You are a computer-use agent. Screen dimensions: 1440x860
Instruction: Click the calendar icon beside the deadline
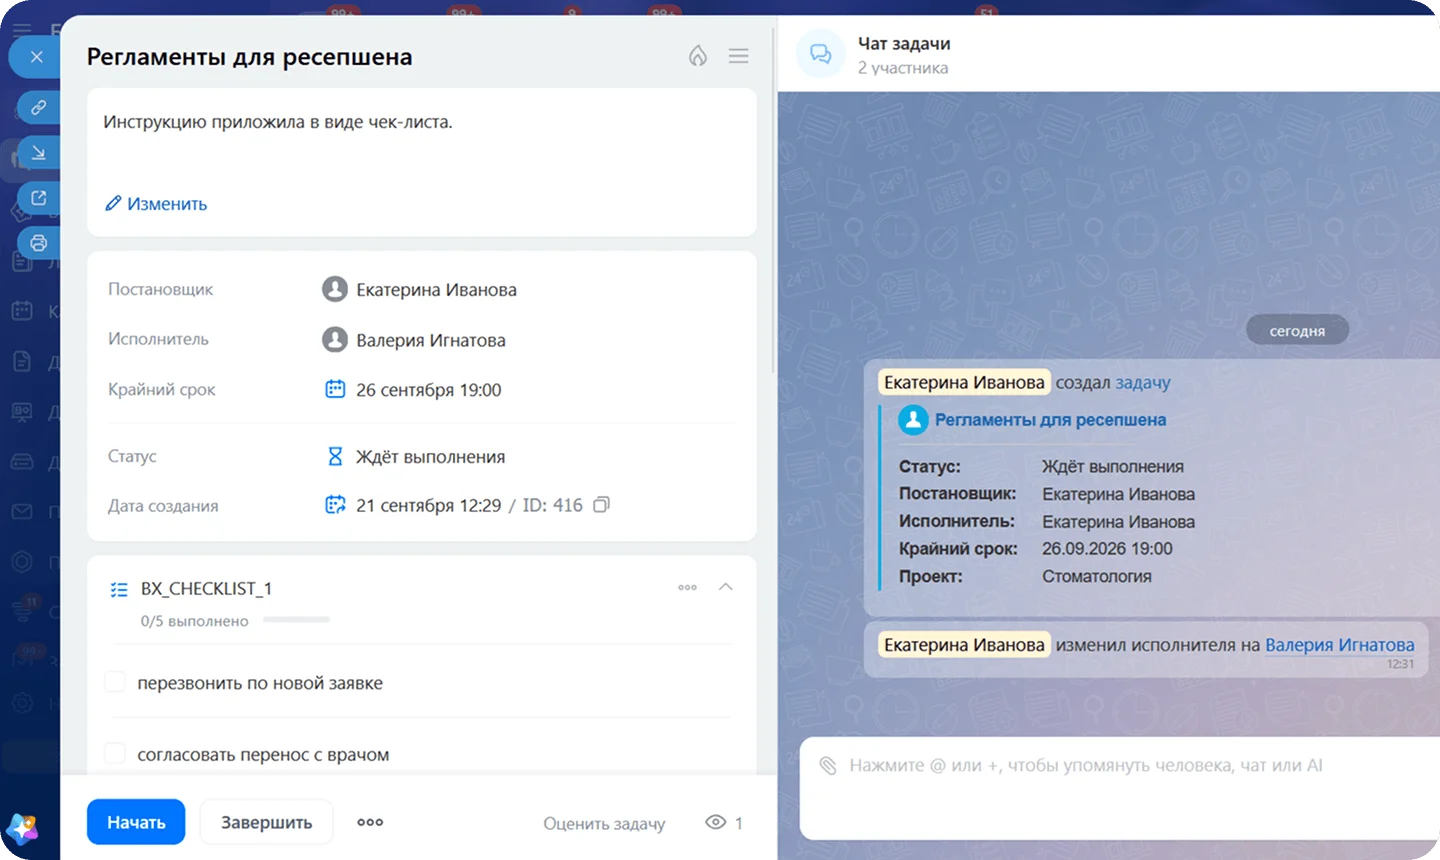coord(335,389)
